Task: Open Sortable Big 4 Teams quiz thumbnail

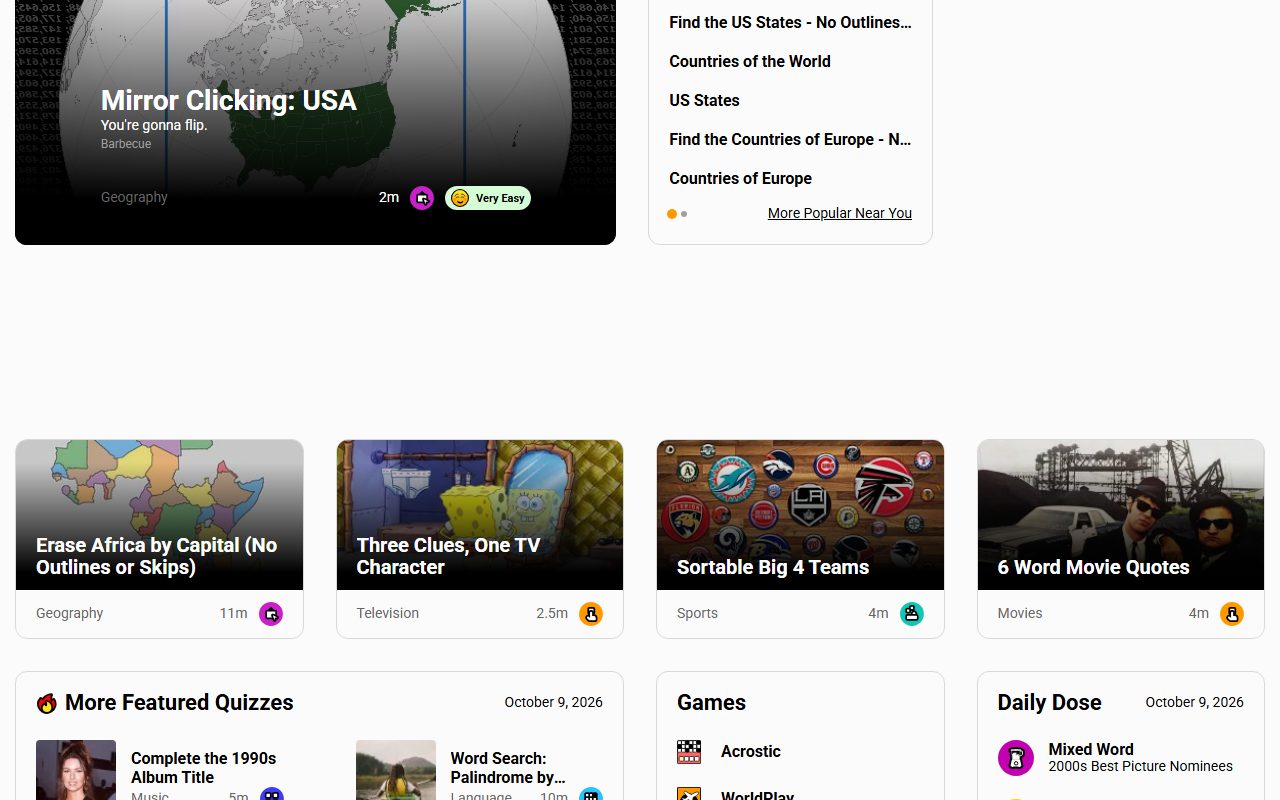Action: [800, 515]
